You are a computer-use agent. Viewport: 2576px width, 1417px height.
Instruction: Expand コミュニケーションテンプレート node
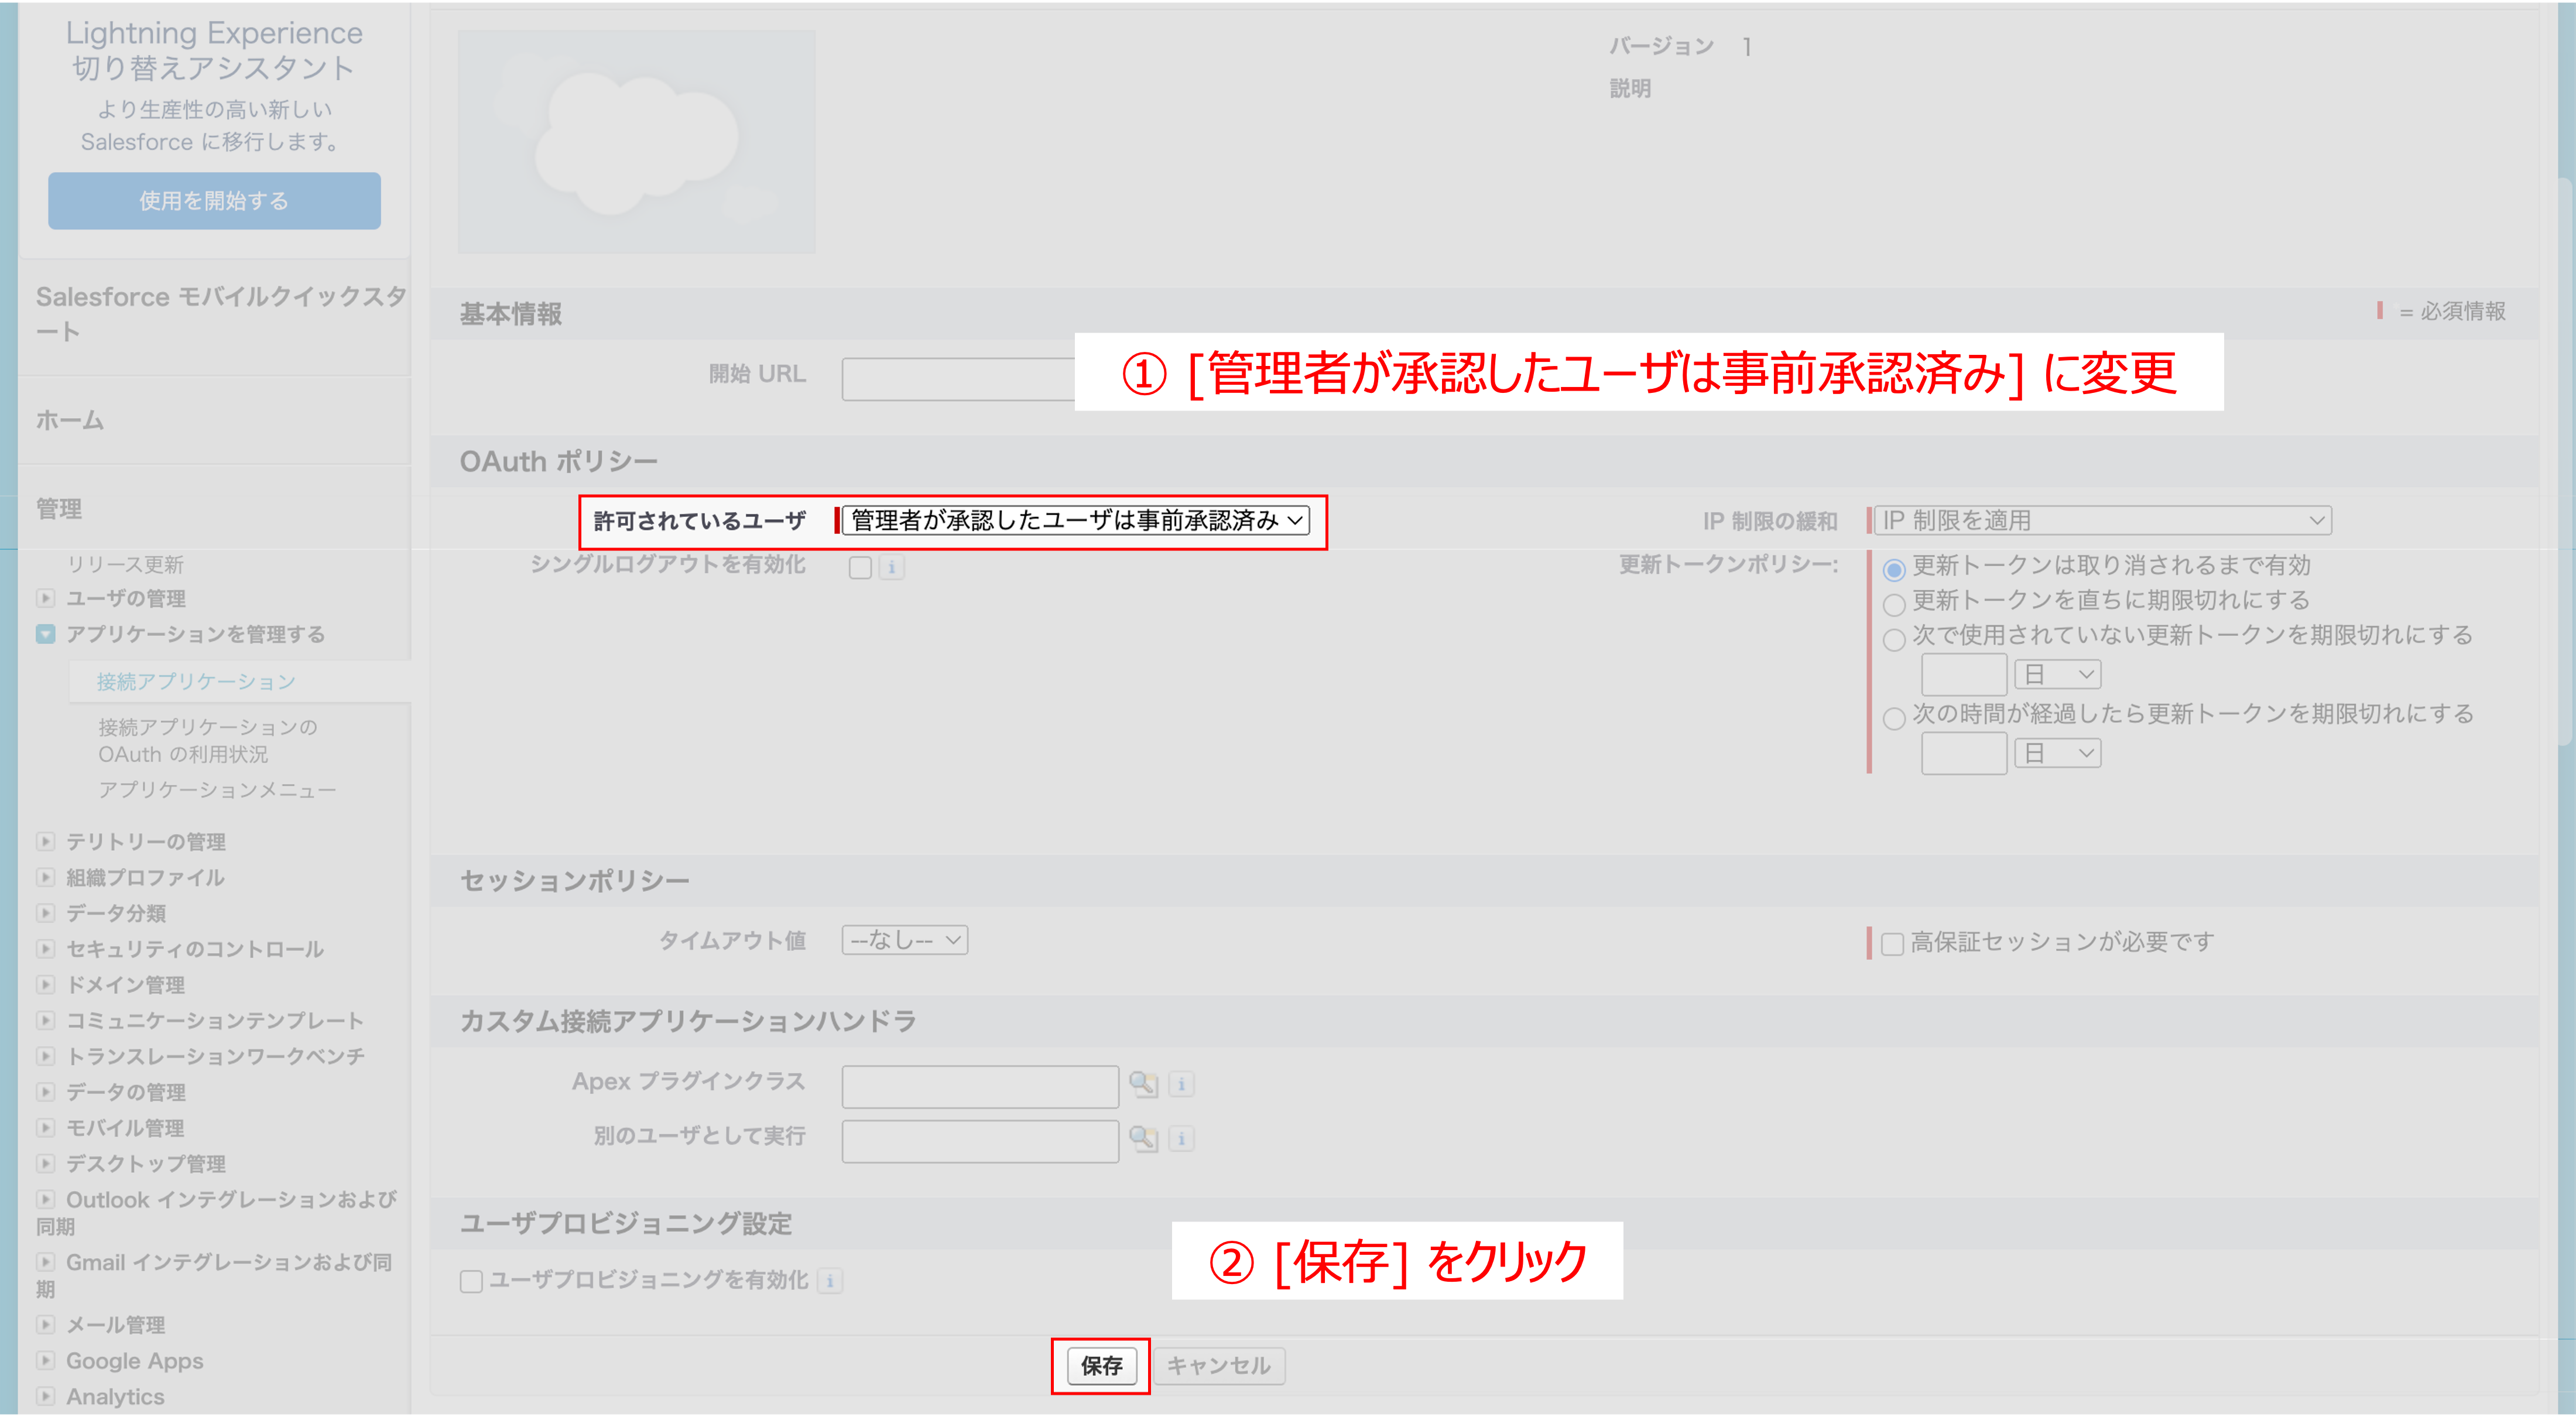46,1020
